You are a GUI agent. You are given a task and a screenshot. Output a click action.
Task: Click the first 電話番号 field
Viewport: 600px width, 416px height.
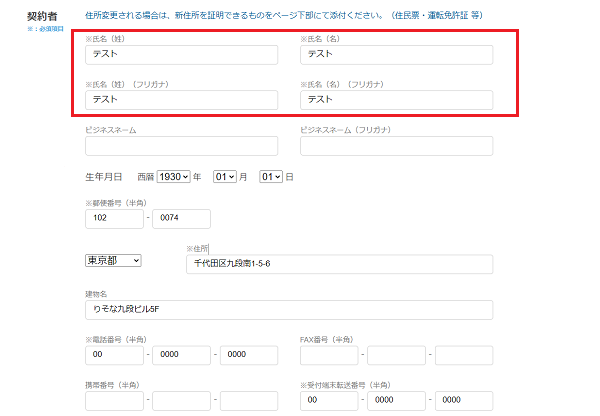pos(114,356)
